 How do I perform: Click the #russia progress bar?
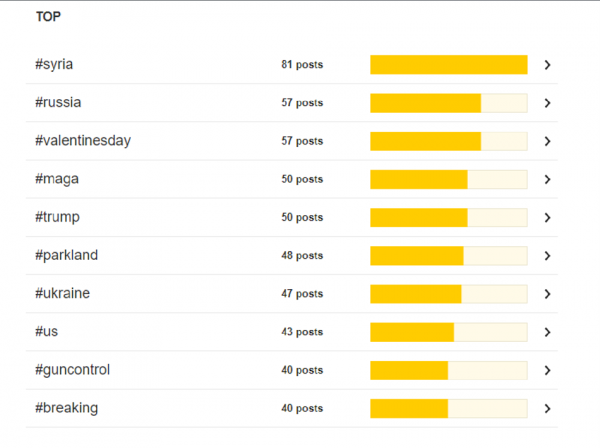pos(449,103)
